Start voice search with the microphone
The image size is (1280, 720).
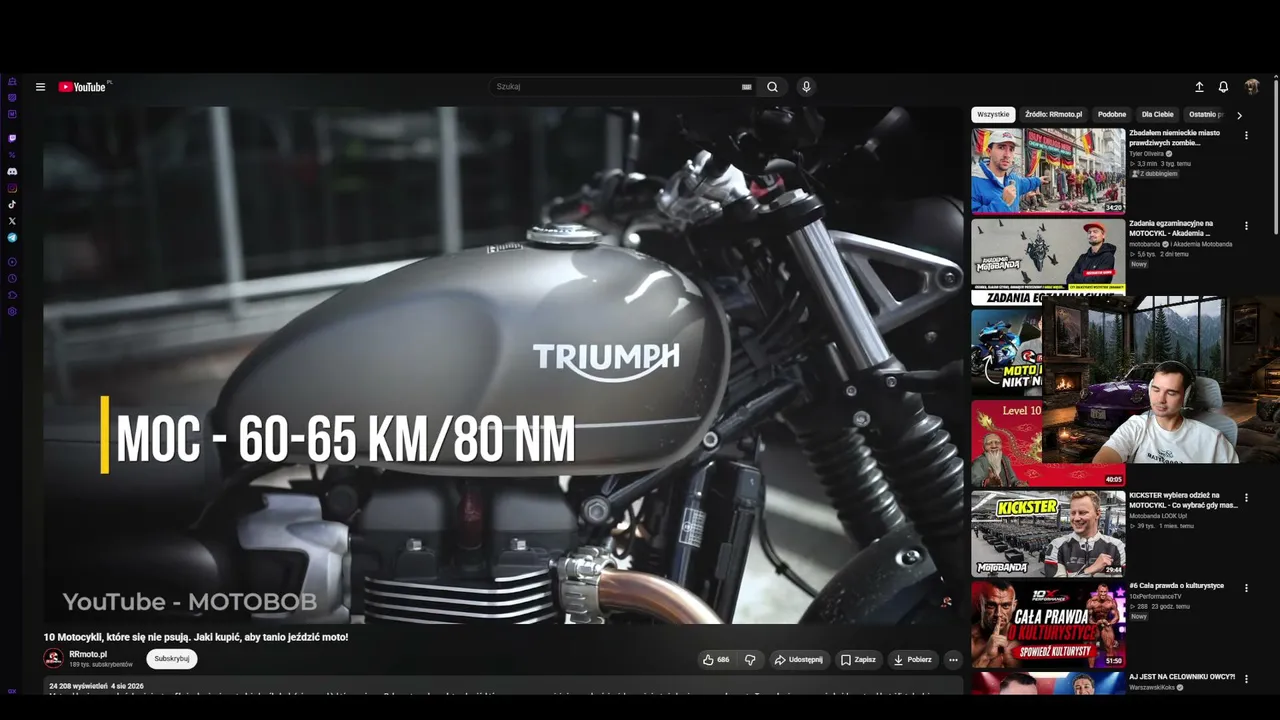(806, 87)
